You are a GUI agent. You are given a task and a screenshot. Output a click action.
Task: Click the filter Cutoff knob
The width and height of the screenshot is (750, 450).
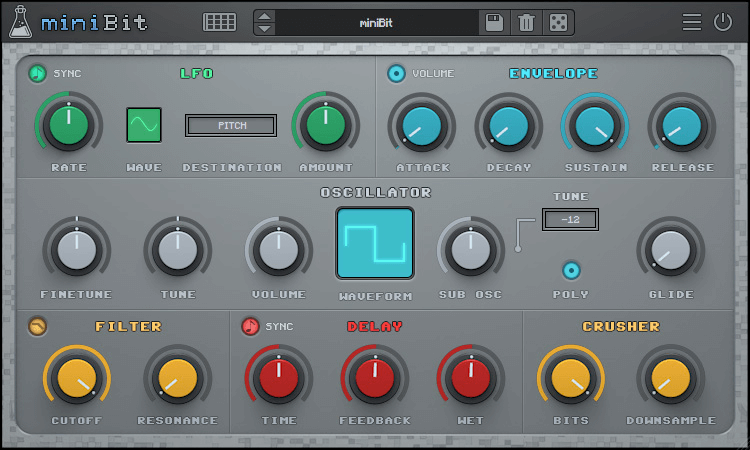point(76,380)
